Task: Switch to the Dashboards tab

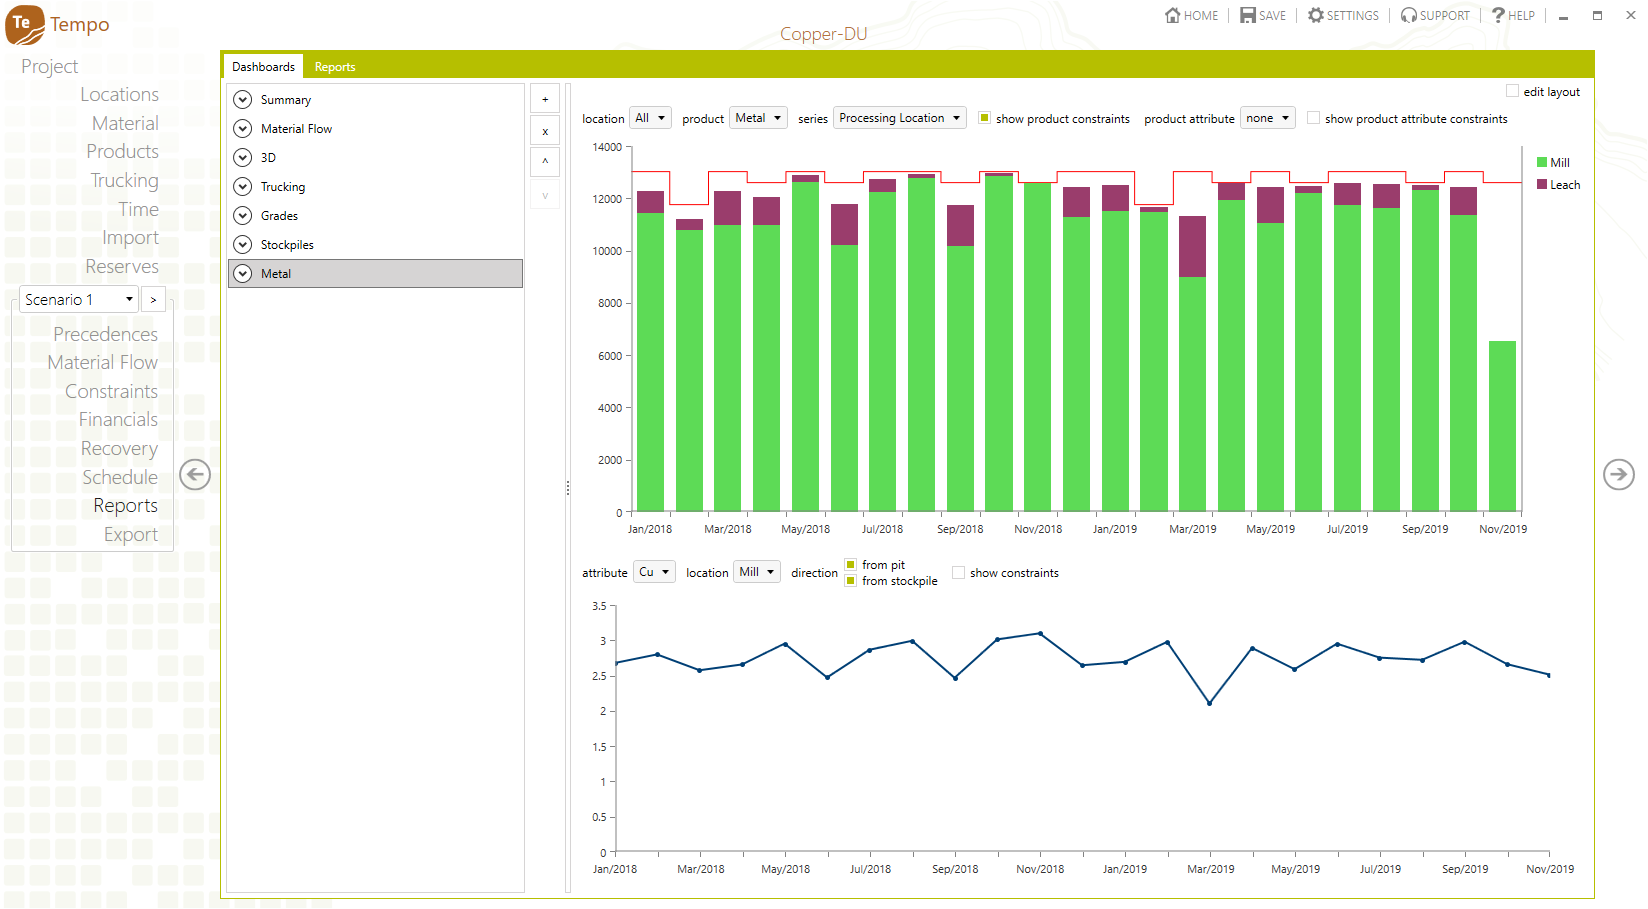Action: 263,67
